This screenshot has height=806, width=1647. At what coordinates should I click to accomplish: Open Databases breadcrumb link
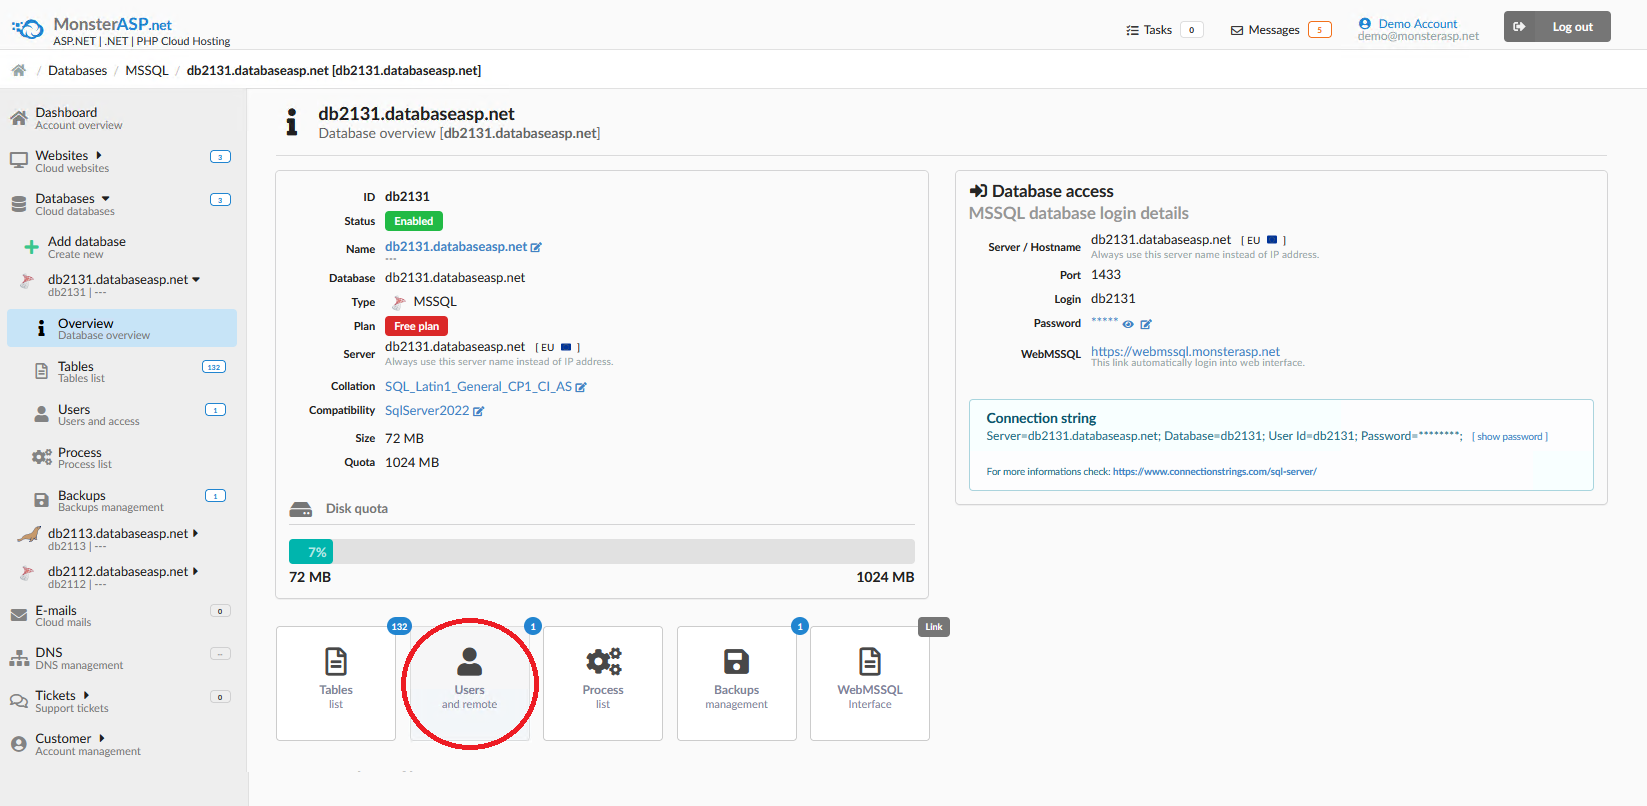77,70
